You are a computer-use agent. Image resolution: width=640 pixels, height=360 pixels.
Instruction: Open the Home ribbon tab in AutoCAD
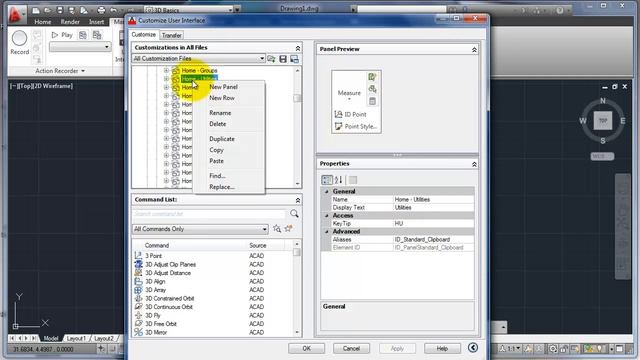42,22
